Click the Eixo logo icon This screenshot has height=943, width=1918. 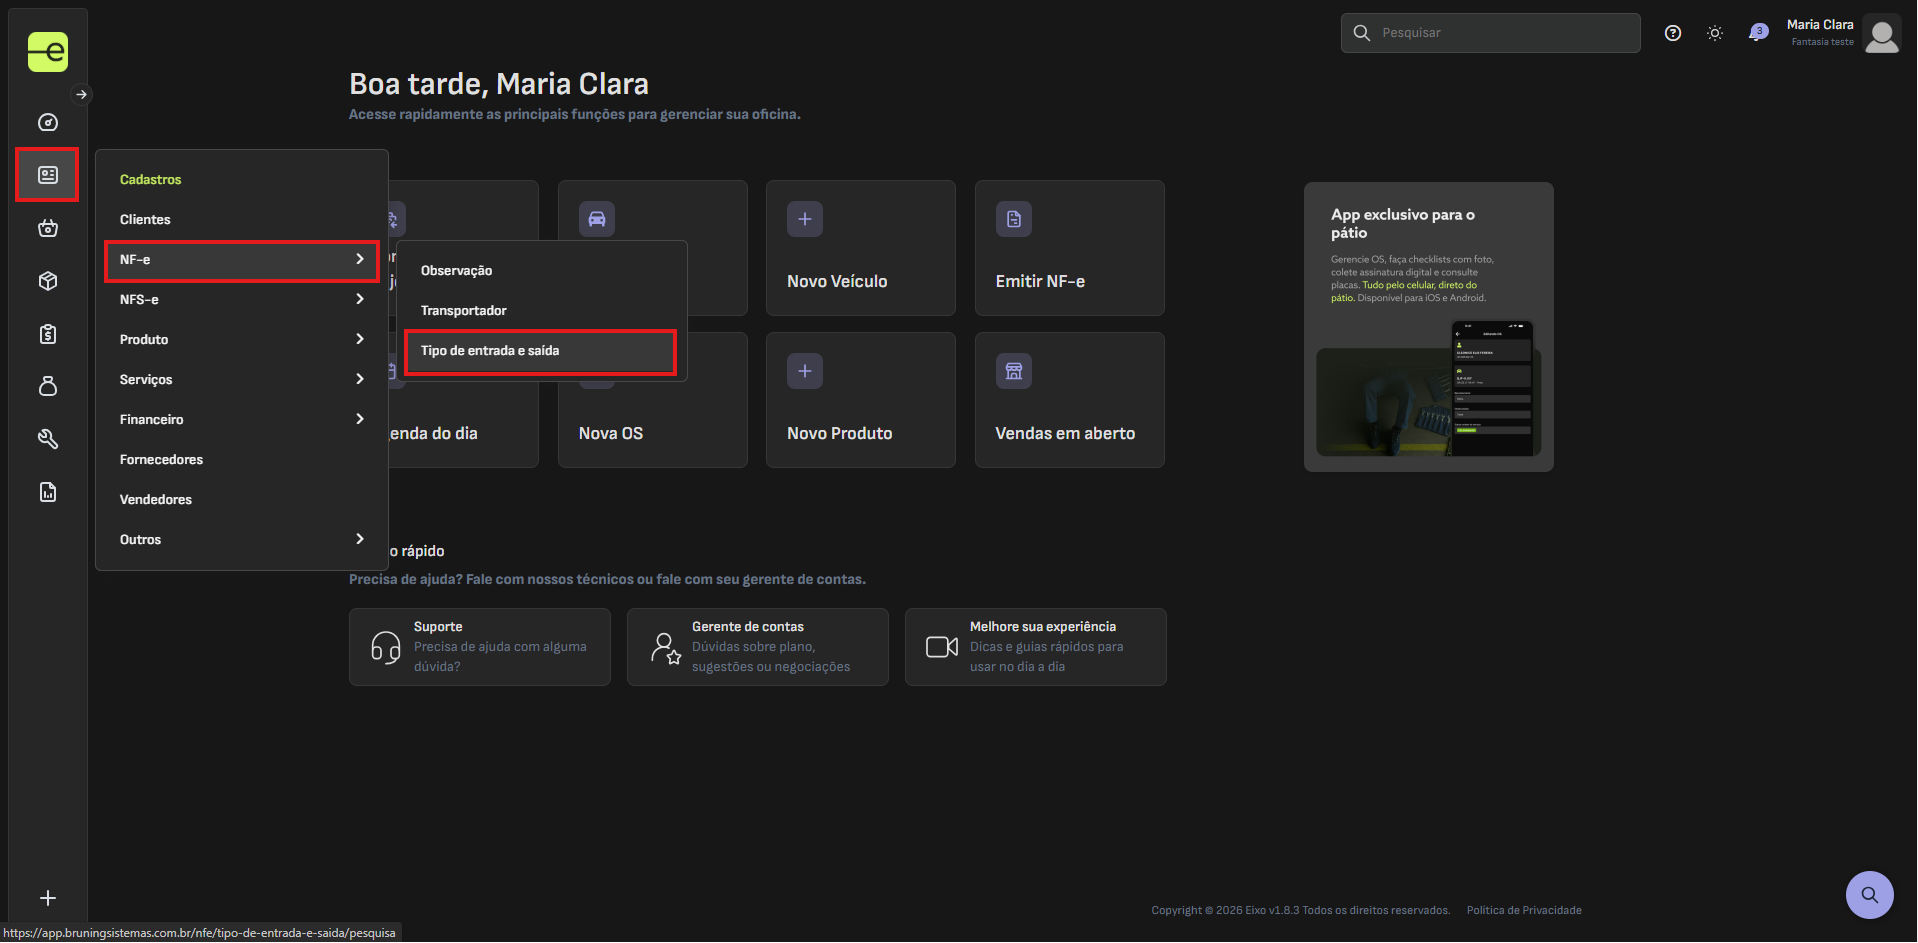click(x=48, y=52)
